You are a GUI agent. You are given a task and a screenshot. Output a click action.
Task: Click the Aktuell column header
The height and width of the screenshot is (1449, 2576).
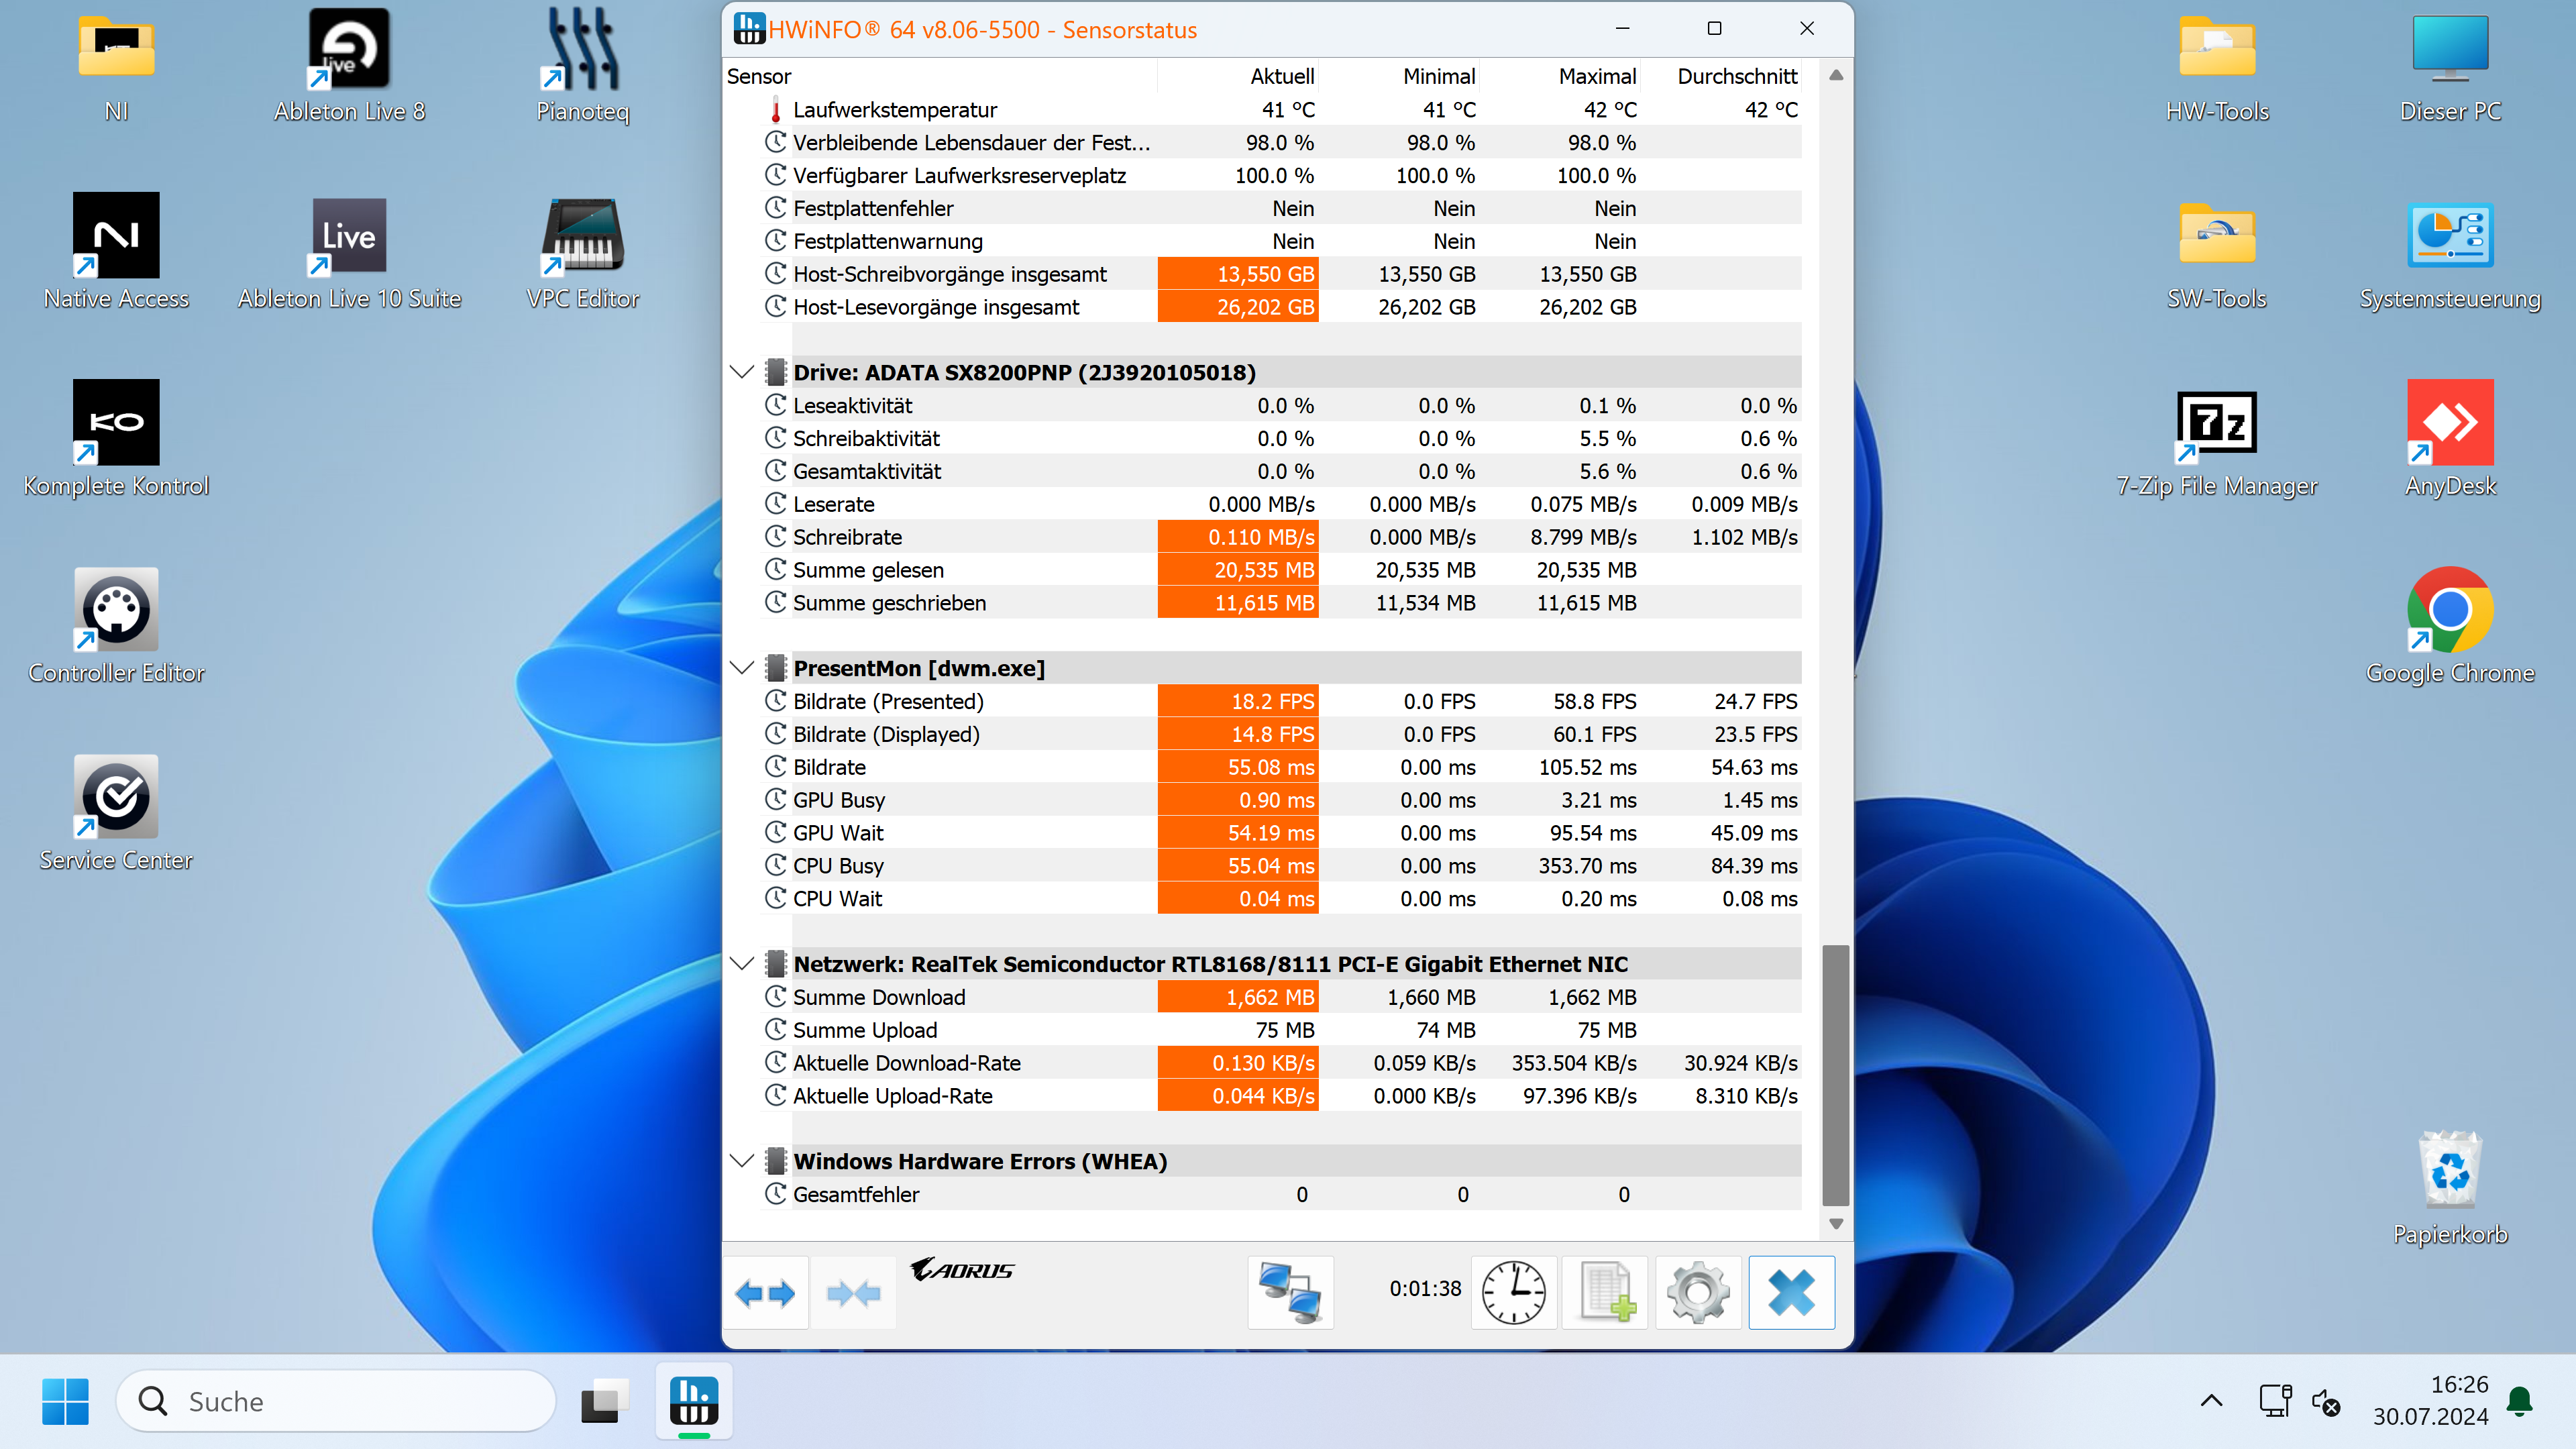1281,76
